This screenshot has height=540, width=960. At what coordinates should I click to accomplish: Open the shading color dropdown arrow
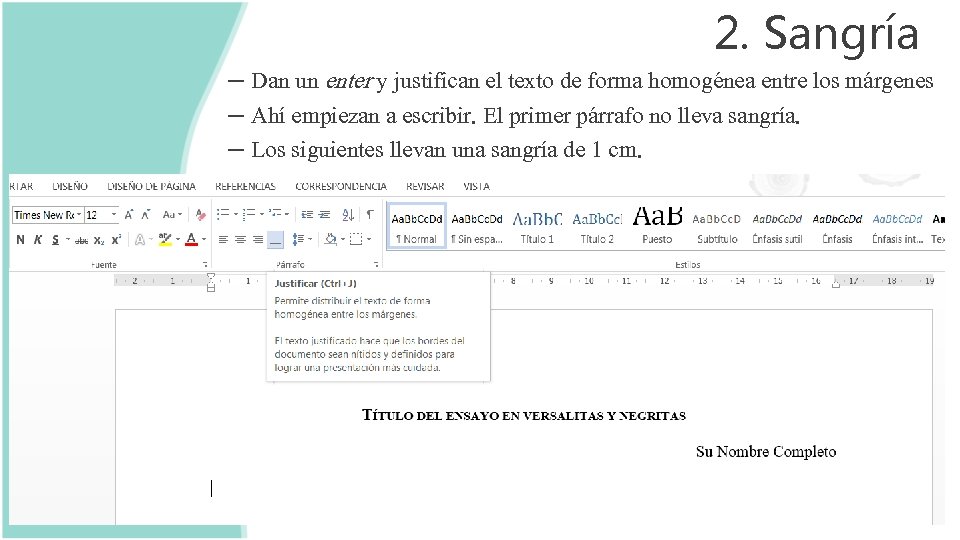click(343, 239)
